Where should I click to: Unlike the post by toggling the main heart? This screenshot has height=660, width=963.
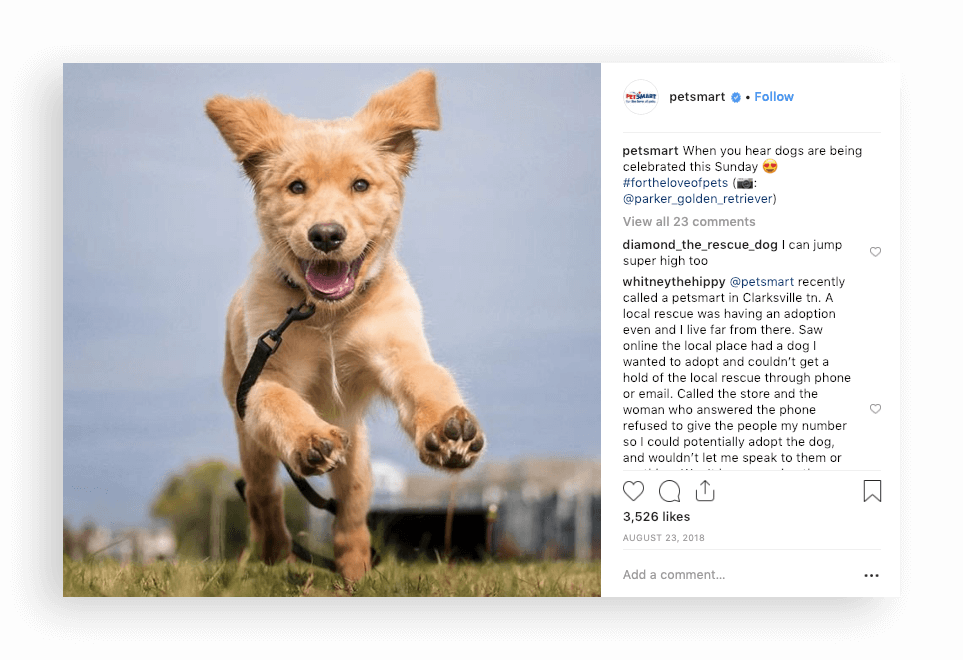(x=633, y=490)
